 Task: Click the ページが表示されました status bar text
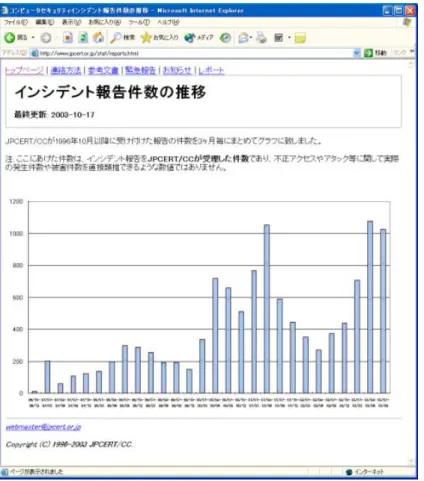click(x=36, y=472)
